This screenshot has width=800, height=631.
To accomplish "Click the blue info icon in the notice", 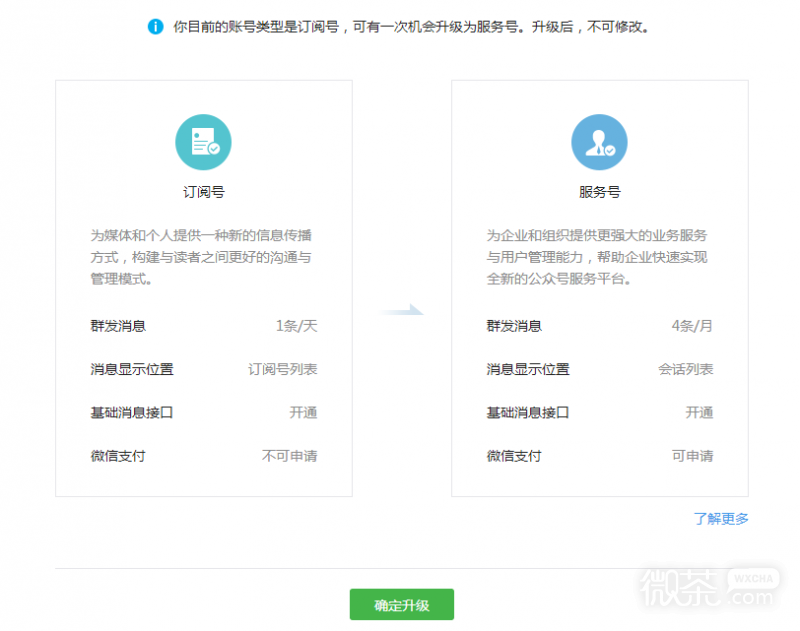I will tap(156, 27).
